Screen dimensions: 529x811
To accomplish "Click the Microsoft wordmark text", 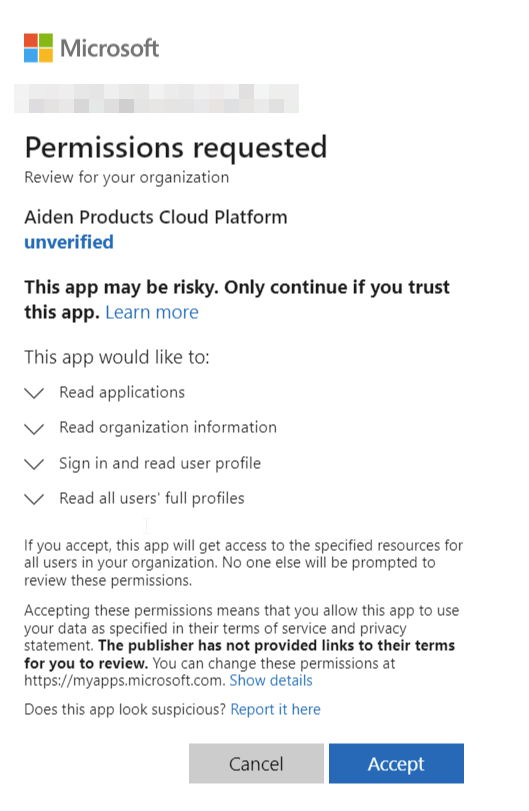I will point(110,48).
